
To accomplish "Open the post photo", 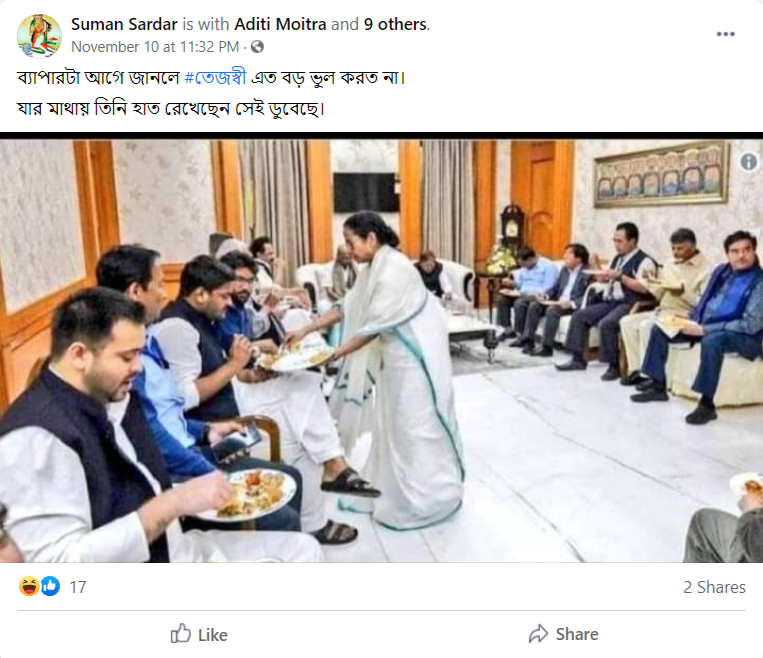I will [x=381, y=350].
